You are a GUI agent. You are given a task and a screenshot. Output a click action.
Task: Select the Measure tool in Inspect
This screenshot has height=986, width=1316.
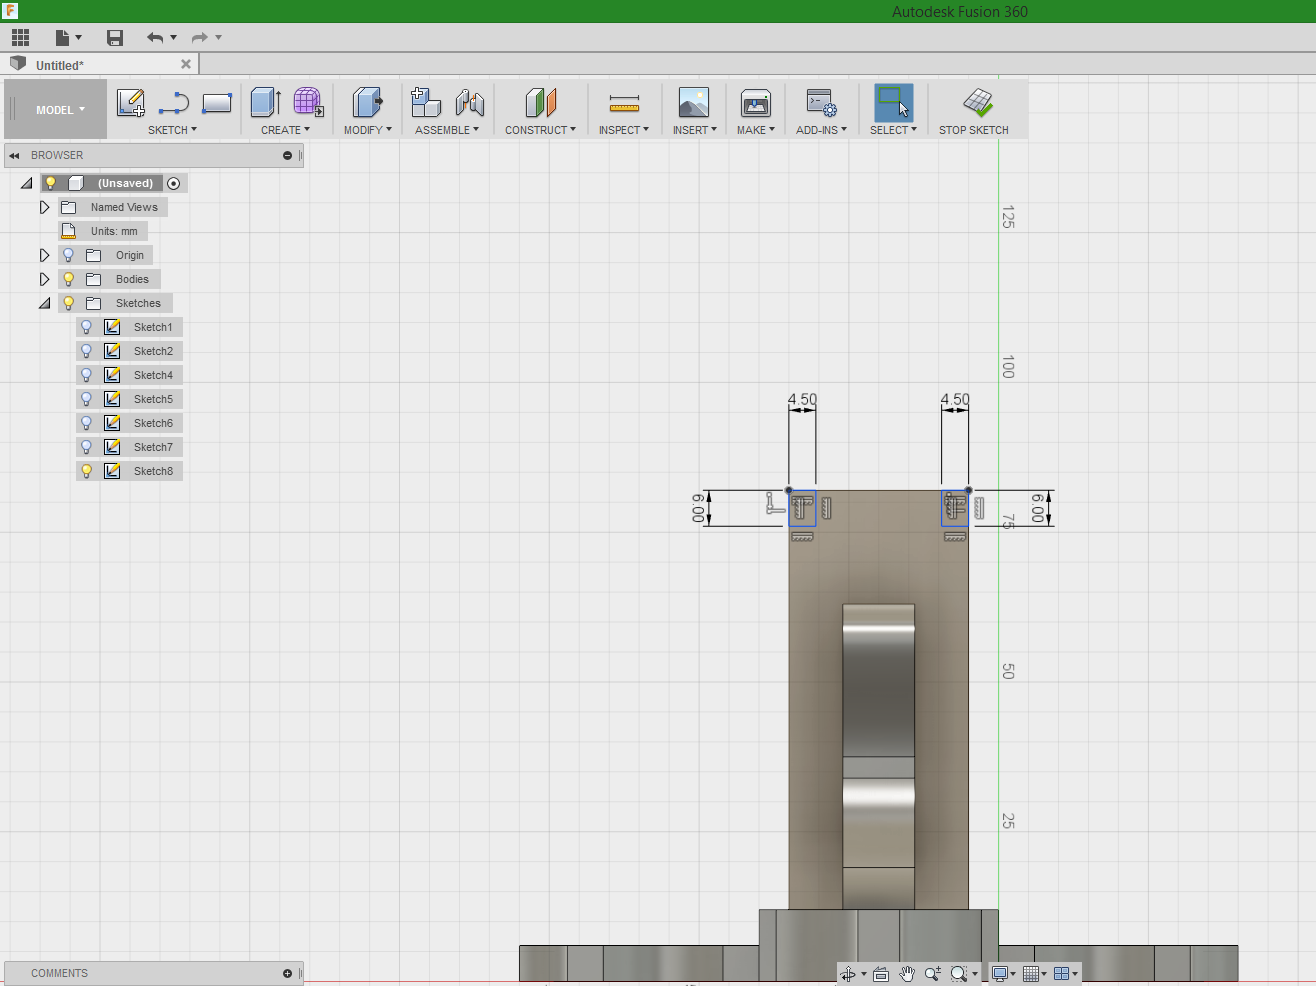pyautogui.click(x=624, y=102)
